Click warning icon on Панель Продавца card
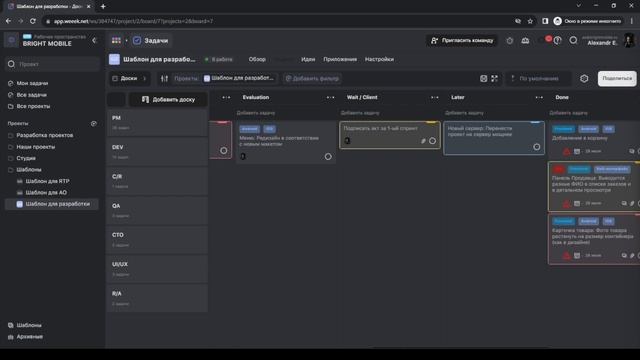The height and width of the screenshot is (360, 640). click(x=567, y=203)
